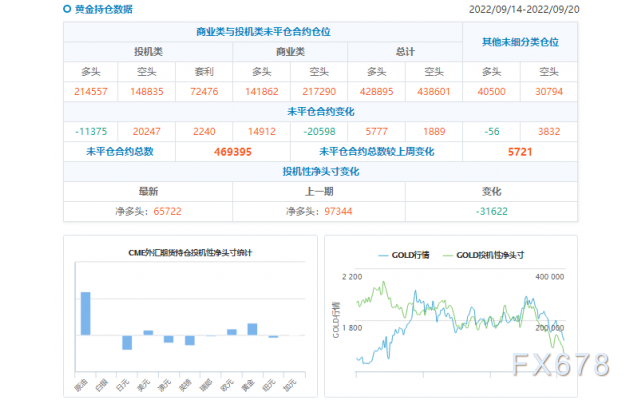Click the 商业类与投机类未平仓合约仓位 header

click(x=263, y=32)
